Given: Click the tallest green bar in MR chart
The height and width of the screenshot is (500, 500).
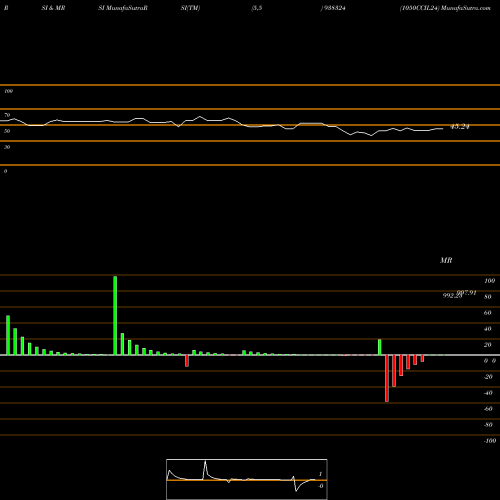Looking at the screenshot, I should 115,316.
